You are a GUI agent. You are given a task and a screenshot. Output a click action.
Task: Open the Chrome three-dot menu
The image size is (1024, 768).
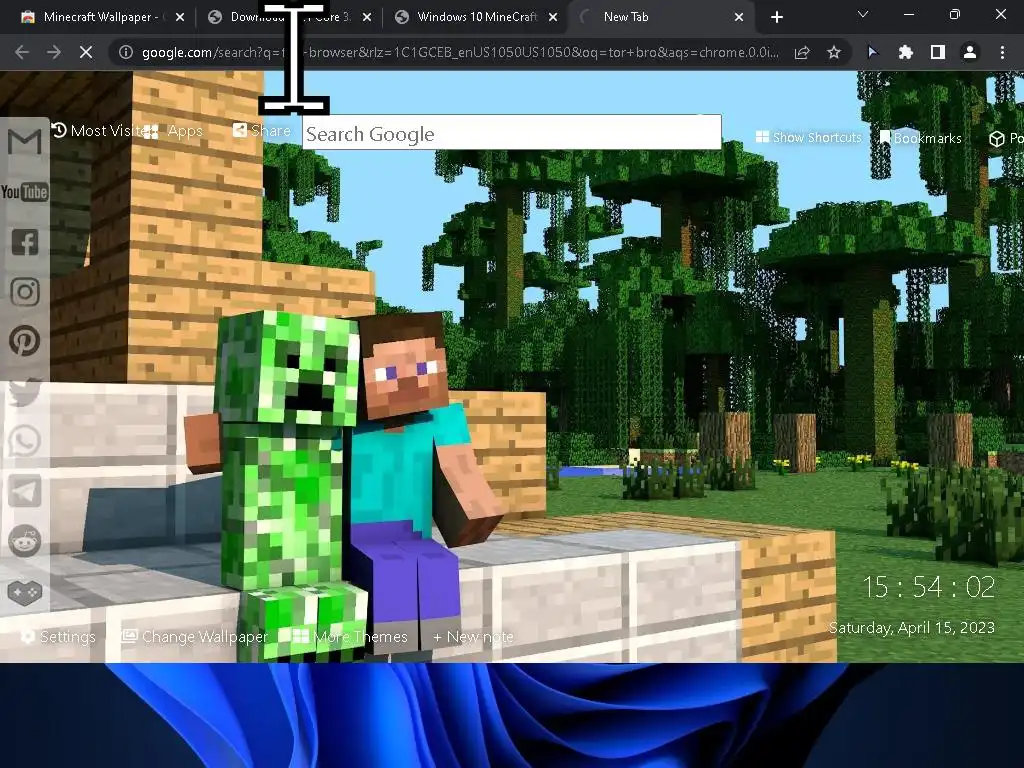1002,52
